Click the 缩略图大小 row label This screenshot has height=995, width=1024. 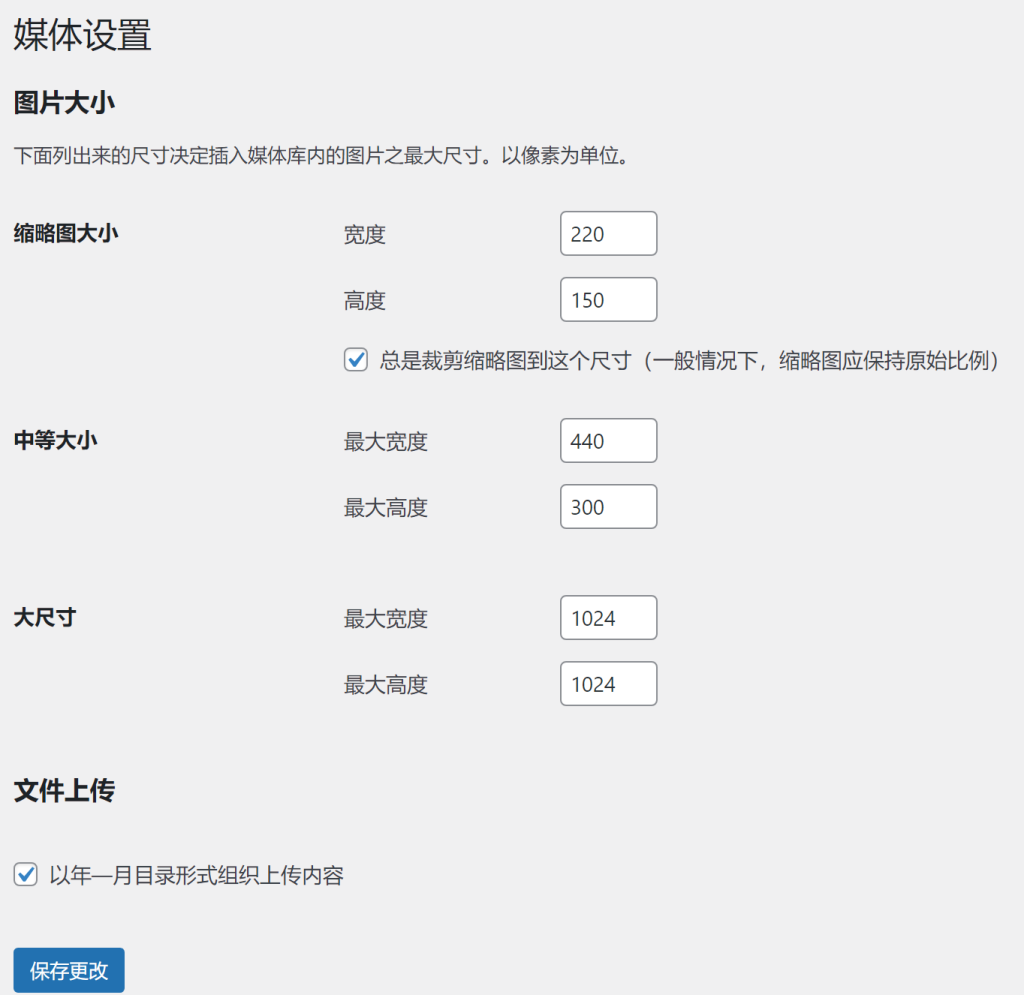63,232
